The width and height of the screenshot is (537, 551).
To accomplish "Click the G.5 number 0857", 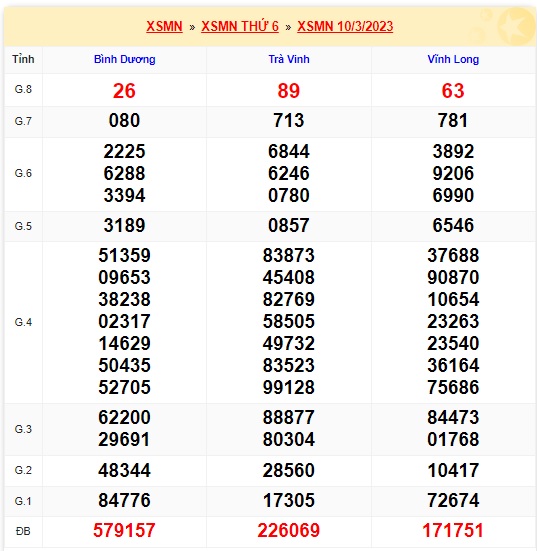I will coord(289,225).
